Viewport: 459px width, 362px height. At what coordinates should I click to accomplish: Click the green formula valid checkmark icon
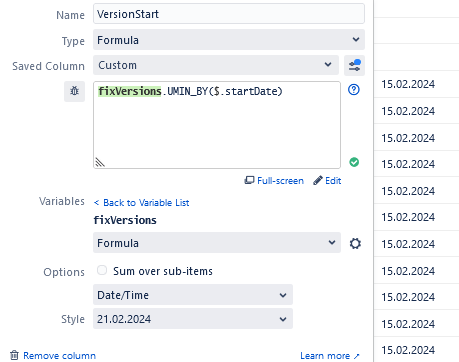point(354,162)
